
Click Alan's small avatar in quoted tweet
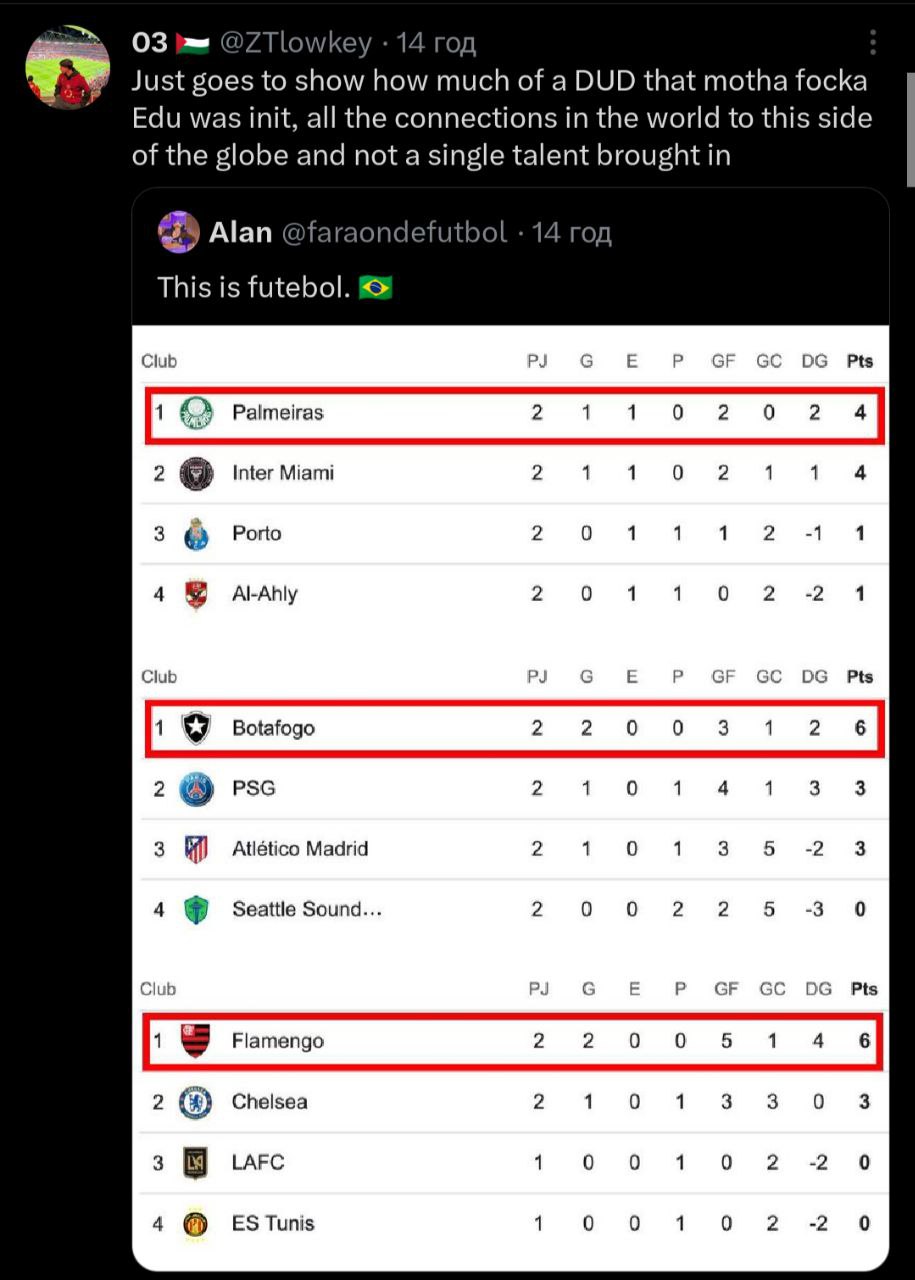178,233
